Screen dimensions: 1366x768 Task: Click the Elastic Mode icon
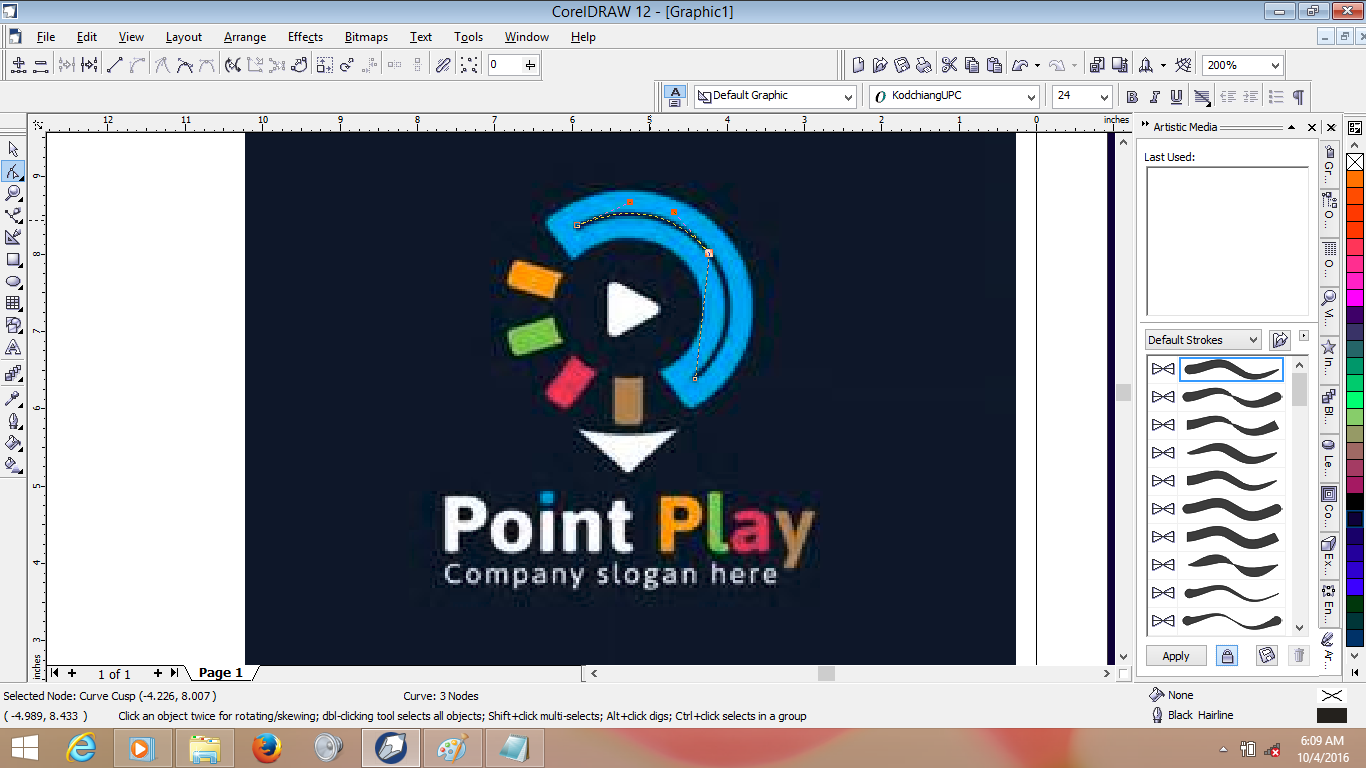point(444,65)
